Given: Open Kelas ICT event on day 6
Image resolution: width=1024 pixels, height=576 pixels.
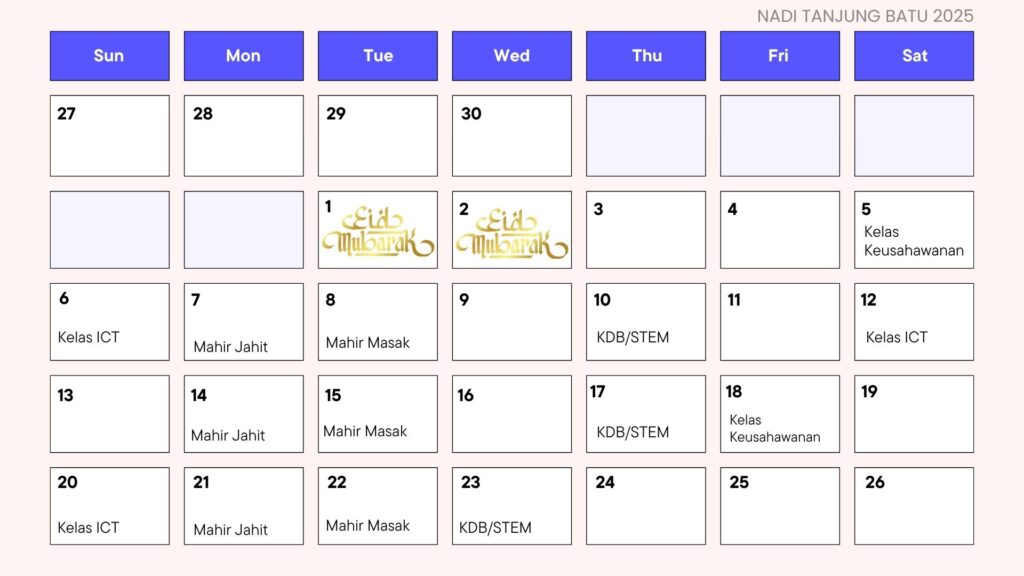Looking at the screenshot, I should point(89,338).
